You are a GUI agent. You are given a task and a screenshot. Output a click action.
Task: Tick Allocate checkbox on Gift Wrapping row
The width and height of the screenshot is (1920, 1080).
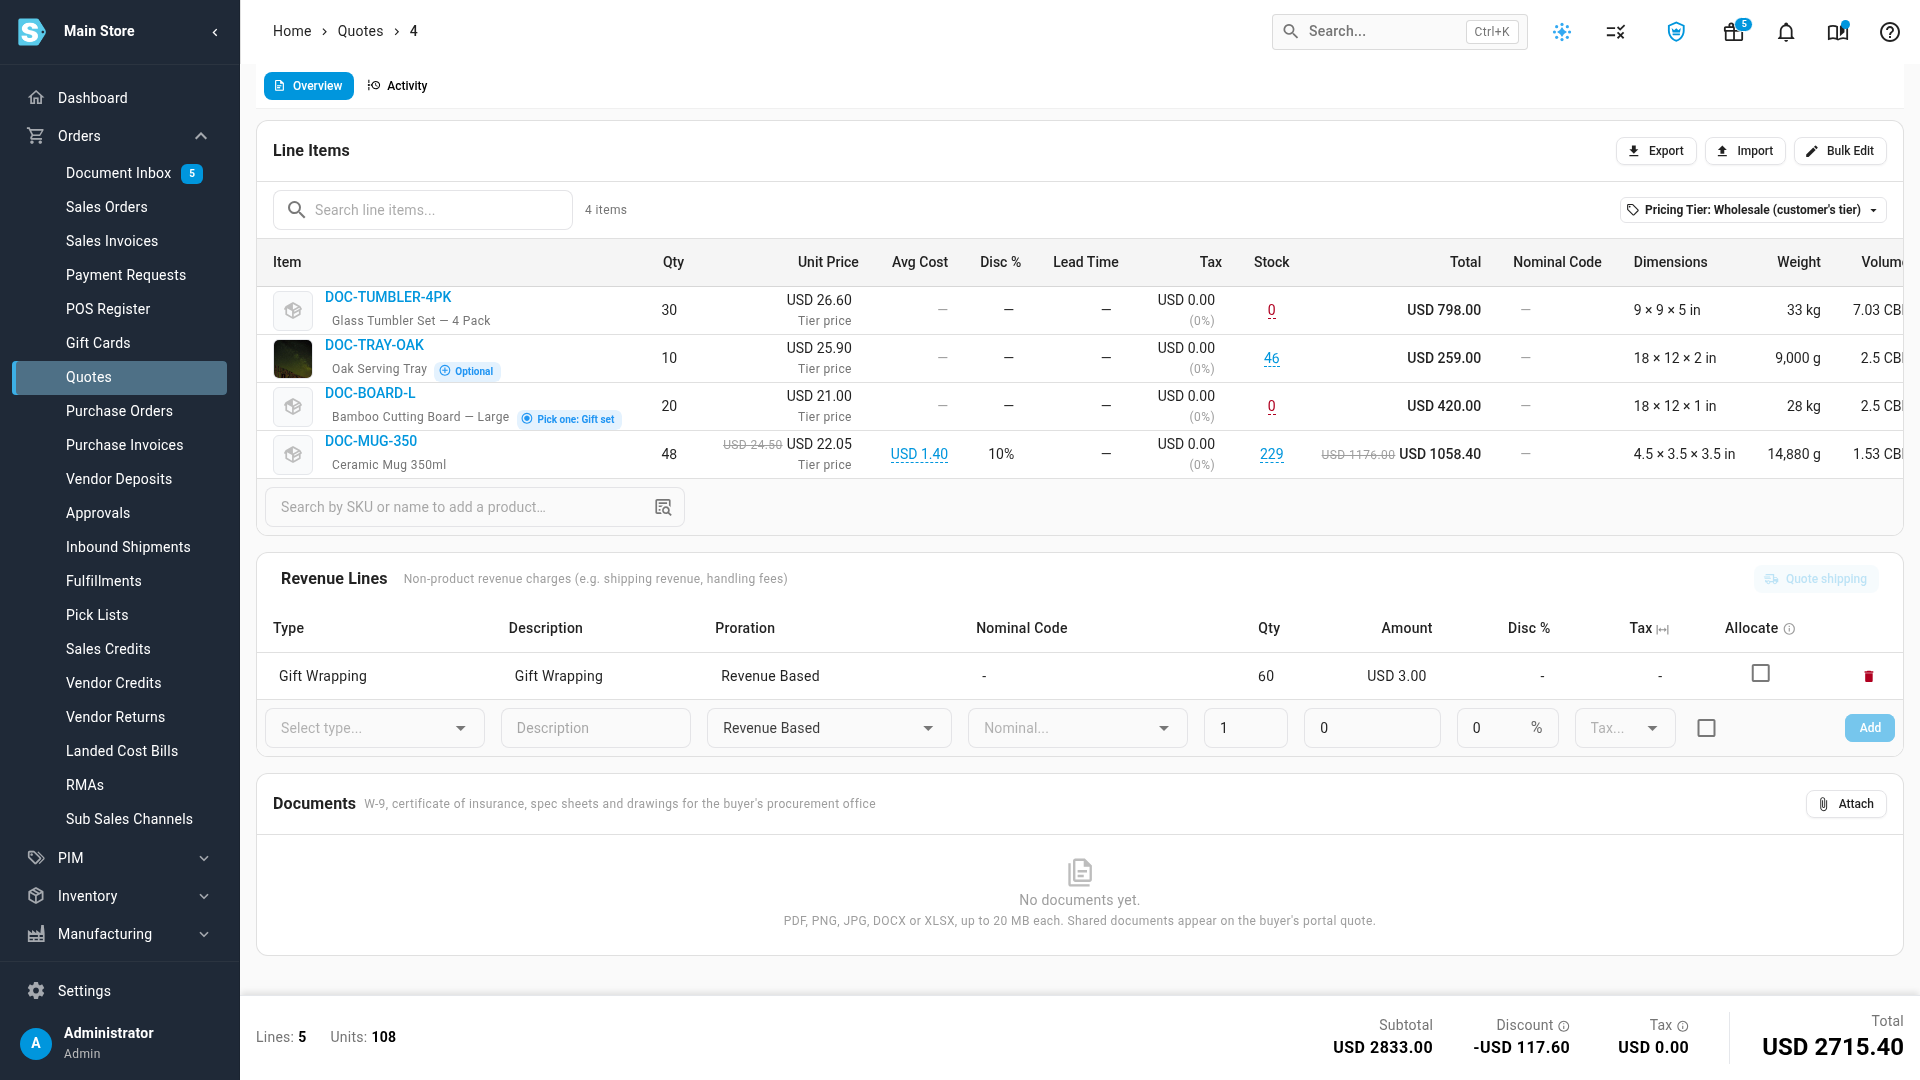tap(1761, 674)
